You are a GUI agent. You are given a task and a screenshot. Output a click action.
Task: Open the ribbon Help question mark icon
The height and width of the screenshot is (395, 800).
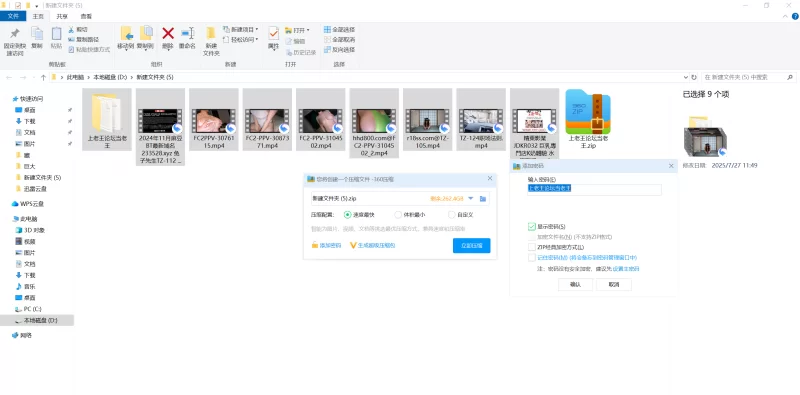(795, 16)
